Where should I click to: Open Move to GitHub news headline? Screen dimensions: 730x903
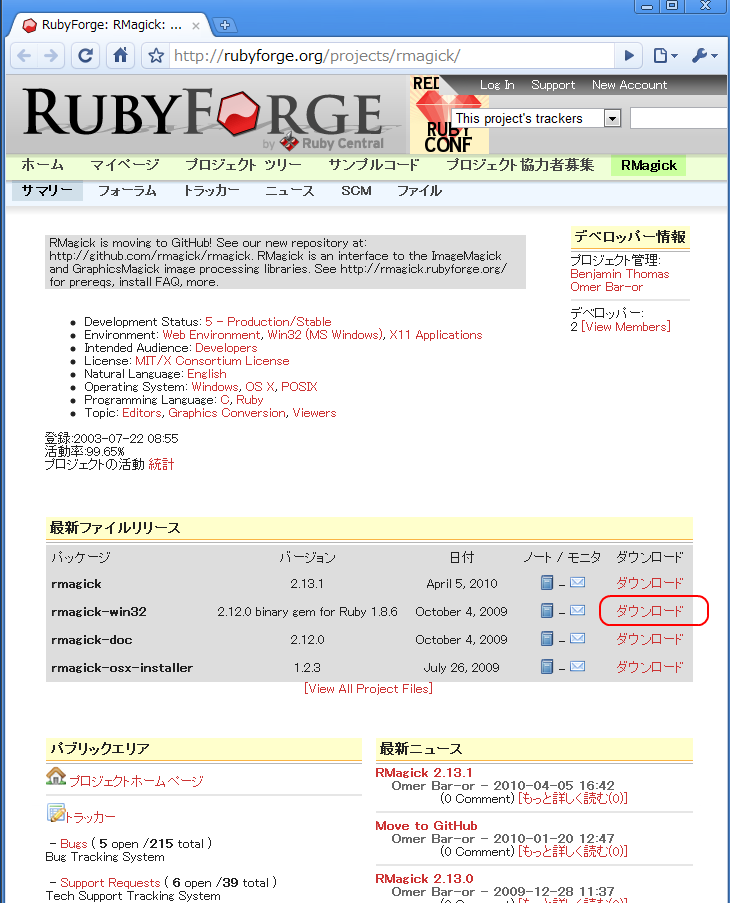coord(426,826)
